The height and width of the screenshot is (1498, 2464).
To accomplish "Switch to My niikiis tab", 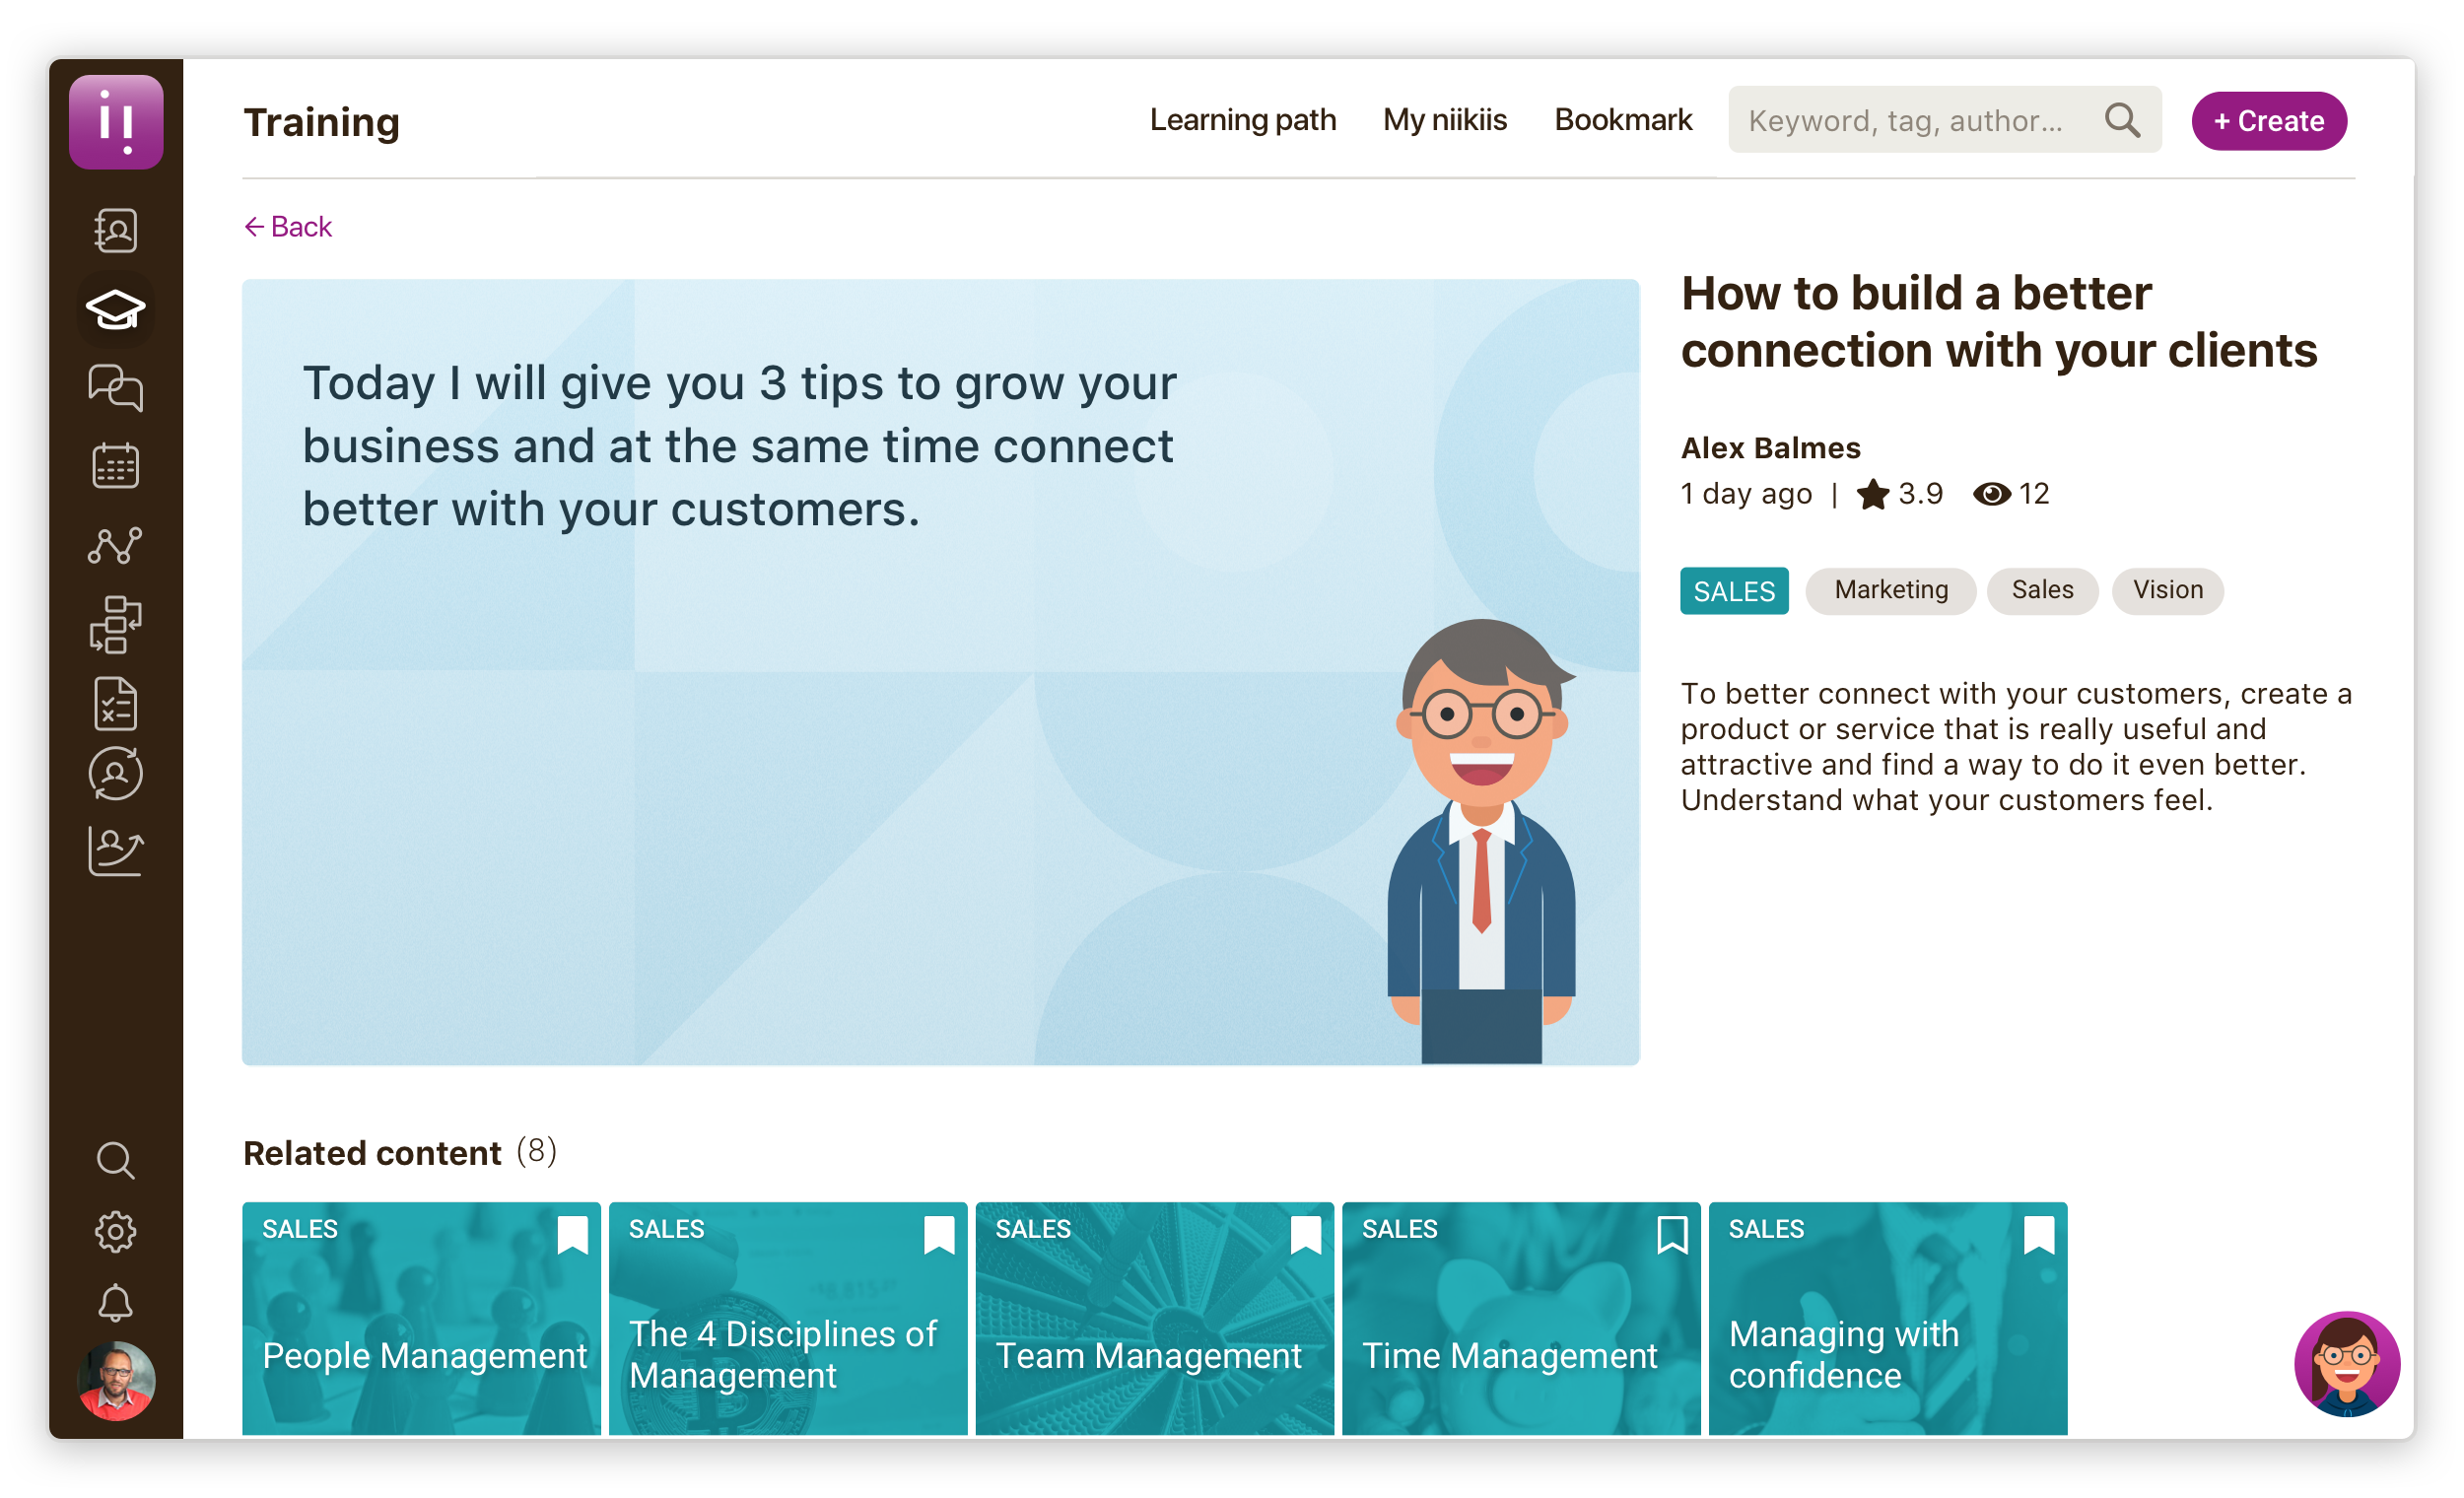I will 1444,120.
